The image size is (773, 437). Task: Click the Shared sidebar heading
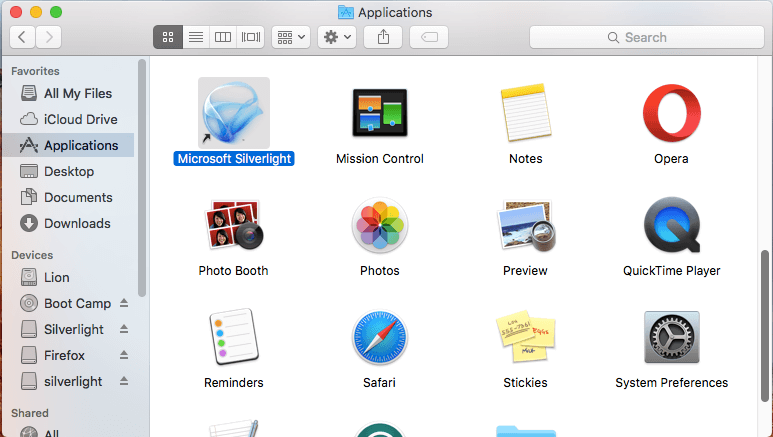click(30, 413)
